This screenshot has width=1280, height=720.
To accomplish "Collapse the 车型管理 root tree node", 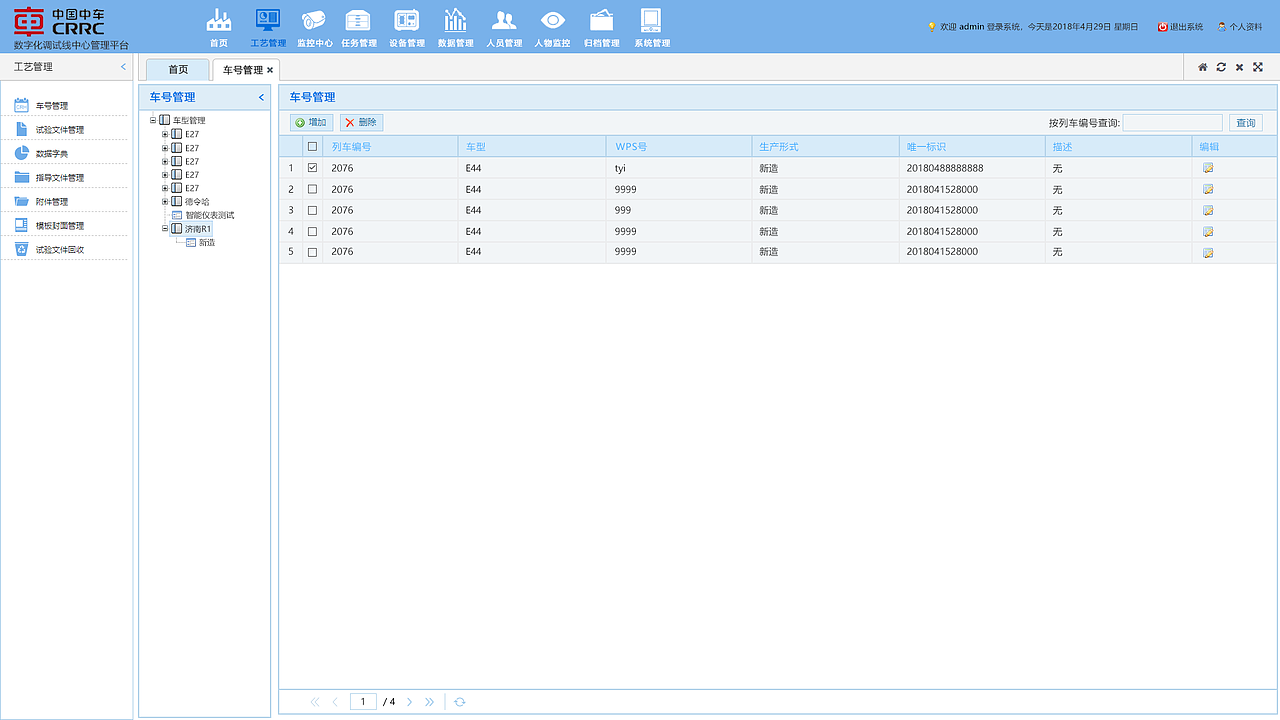I will pos(153,120).
